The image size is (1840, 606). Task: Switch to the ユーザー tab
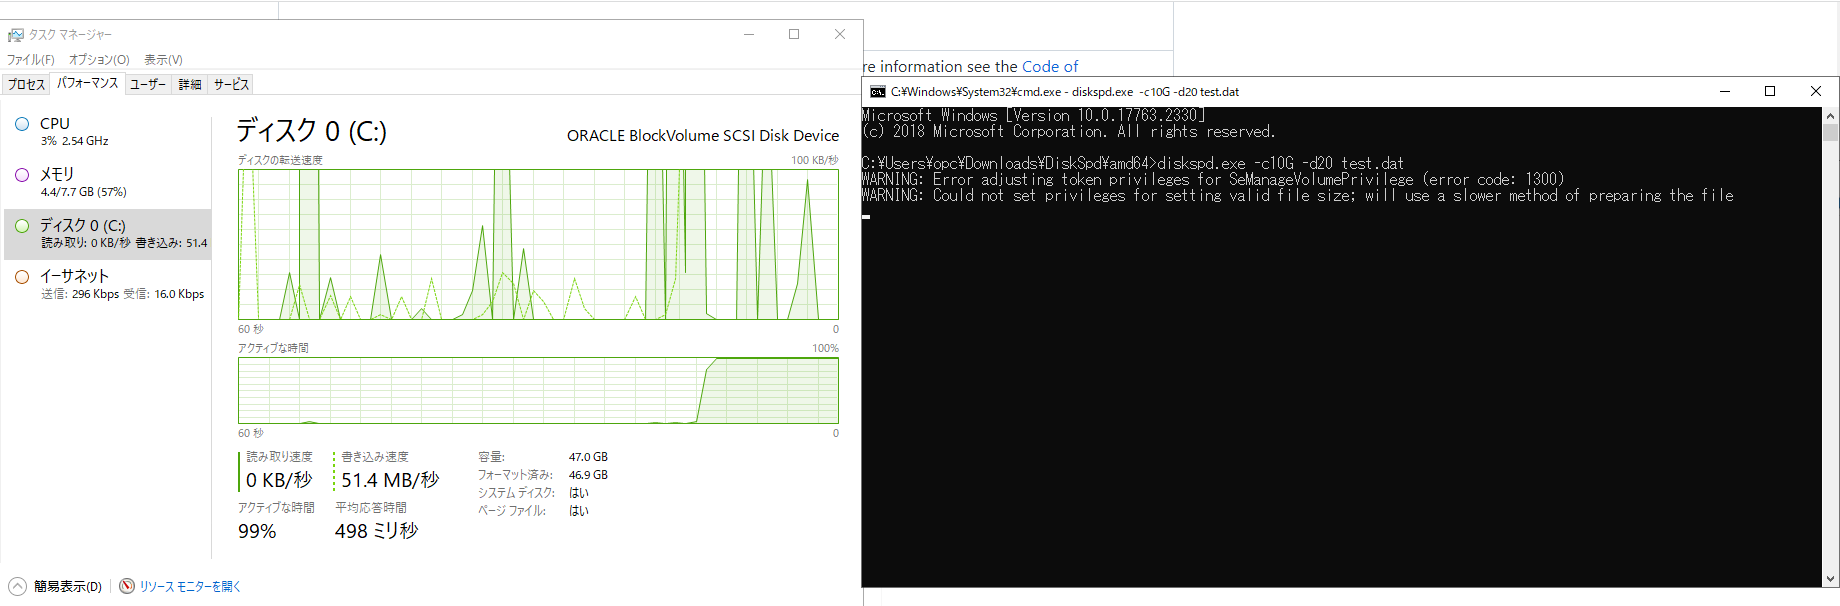(148, 85)
